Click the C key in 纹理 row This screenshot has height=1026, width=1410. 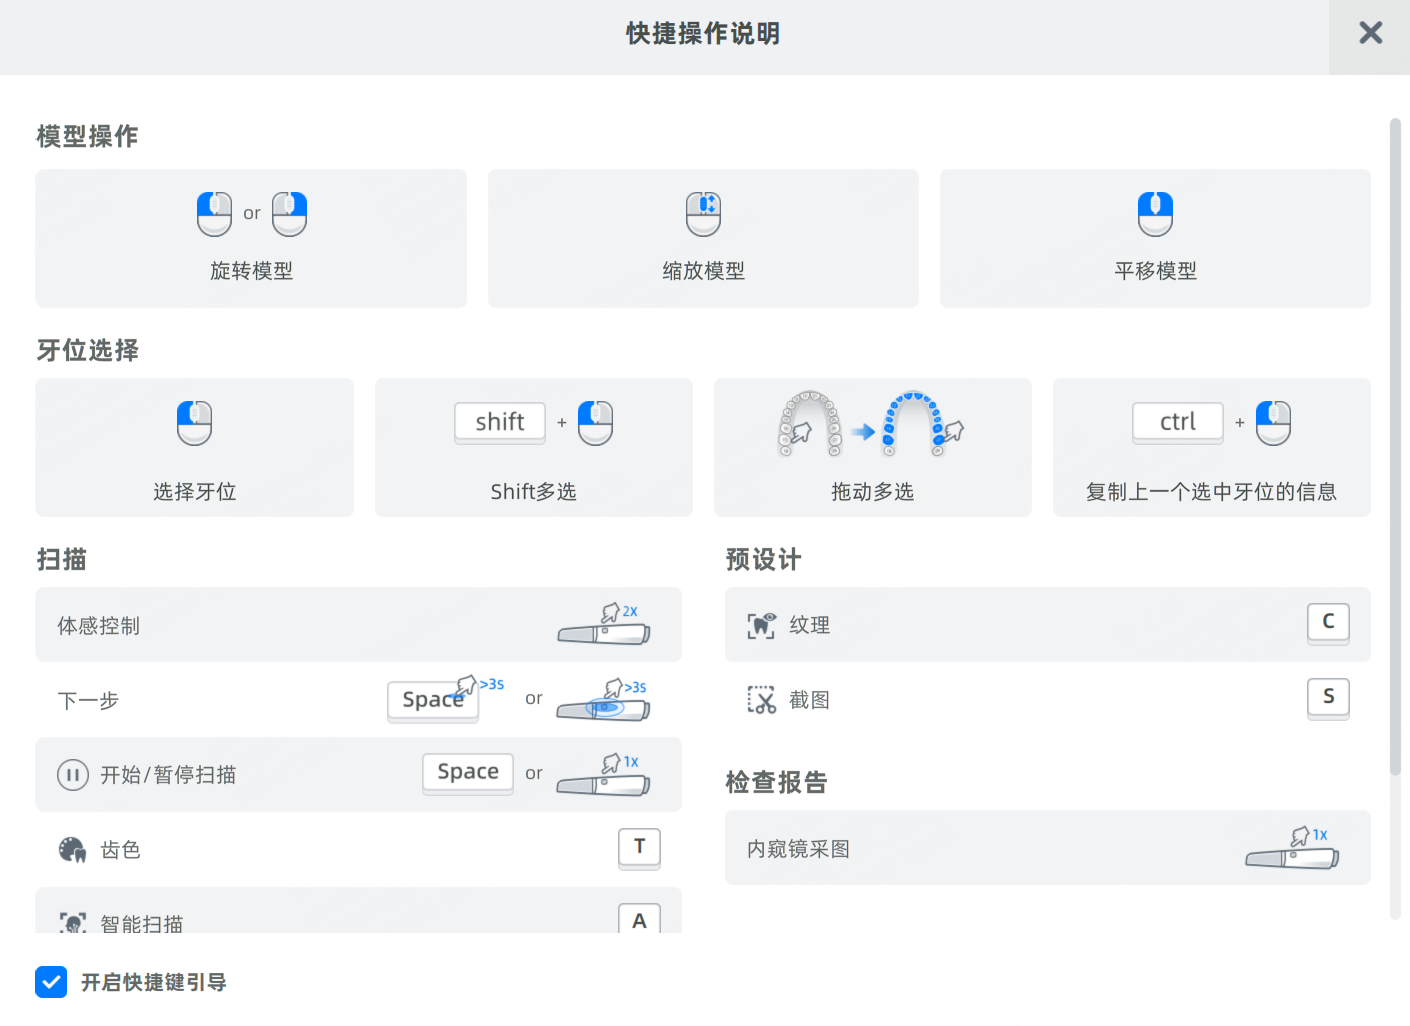pyautogui.click(x=1328, y=623)
